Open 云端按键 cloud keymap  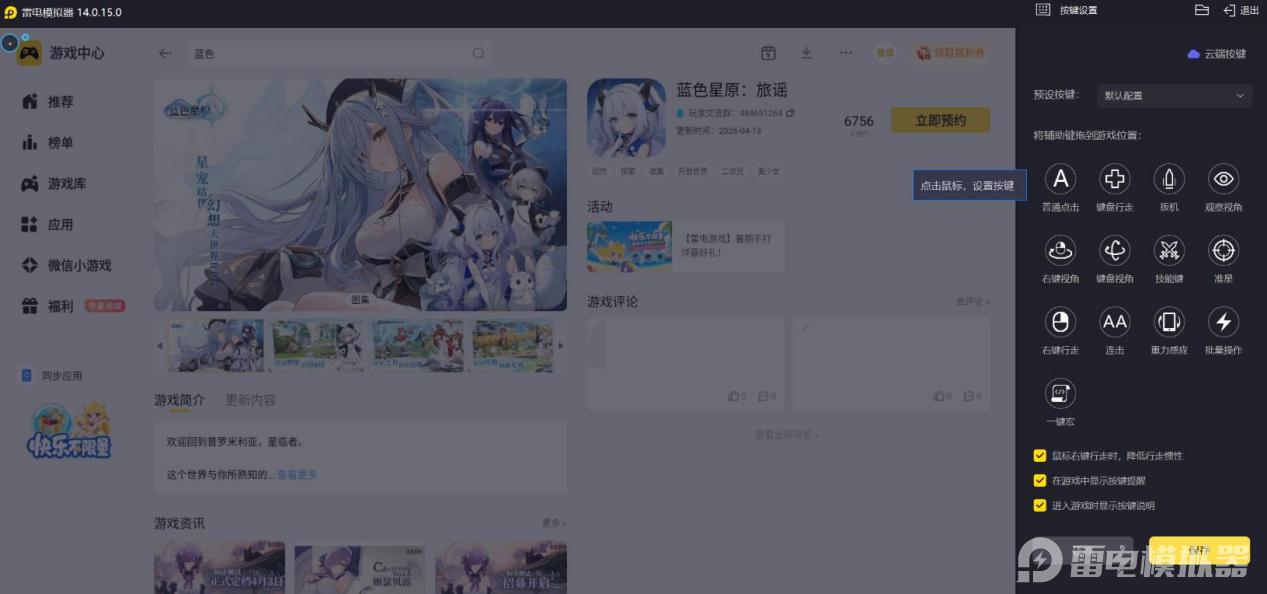tap(1217, 54)
